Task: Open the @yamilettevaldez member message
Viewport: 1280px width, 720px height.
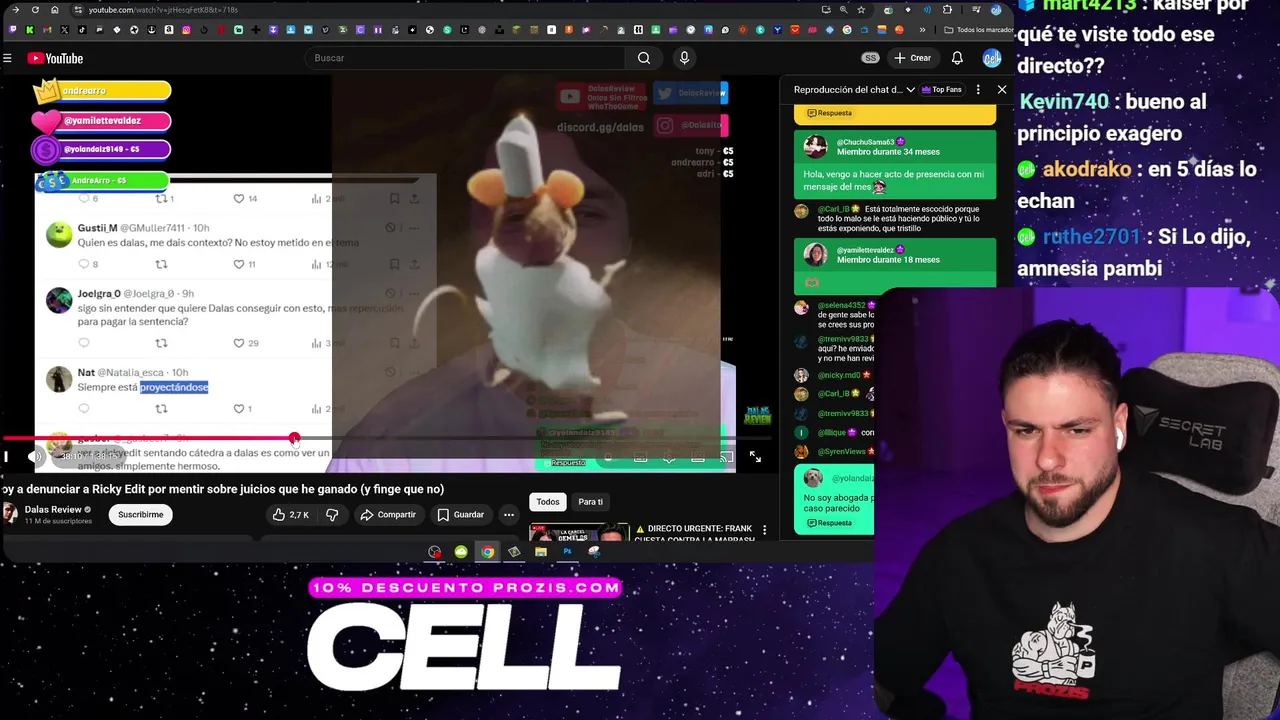Action: click(895, 265)
